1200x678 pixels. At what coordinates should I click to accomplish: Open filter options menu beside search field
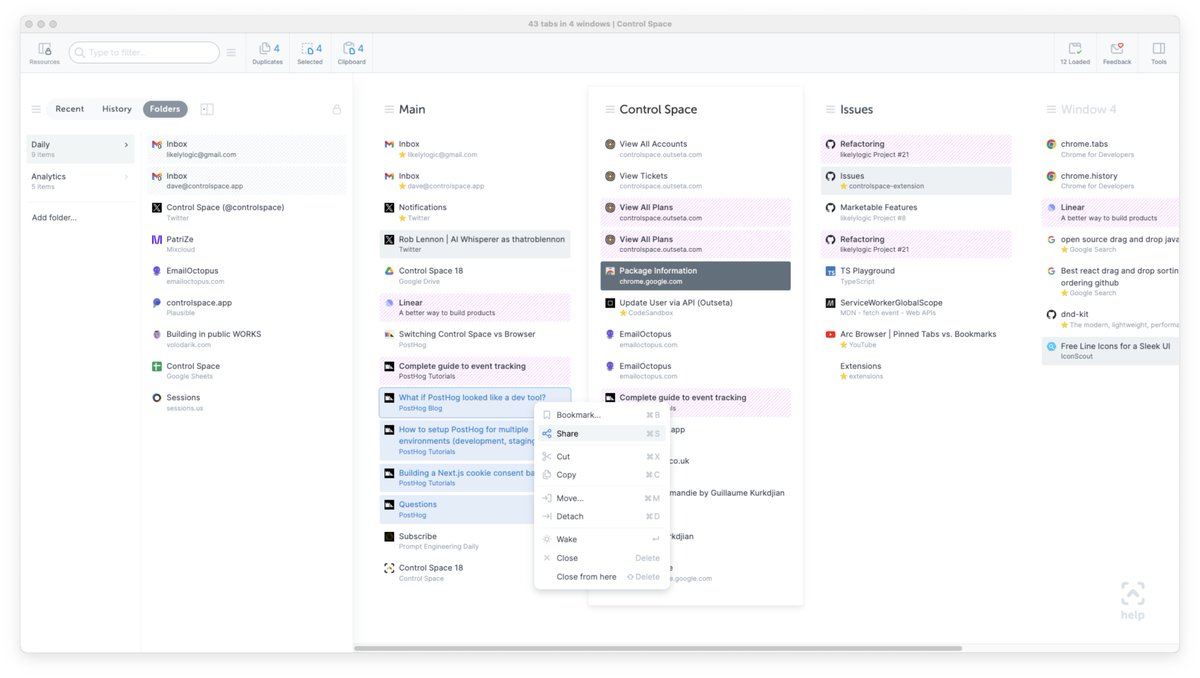point(231,52)
